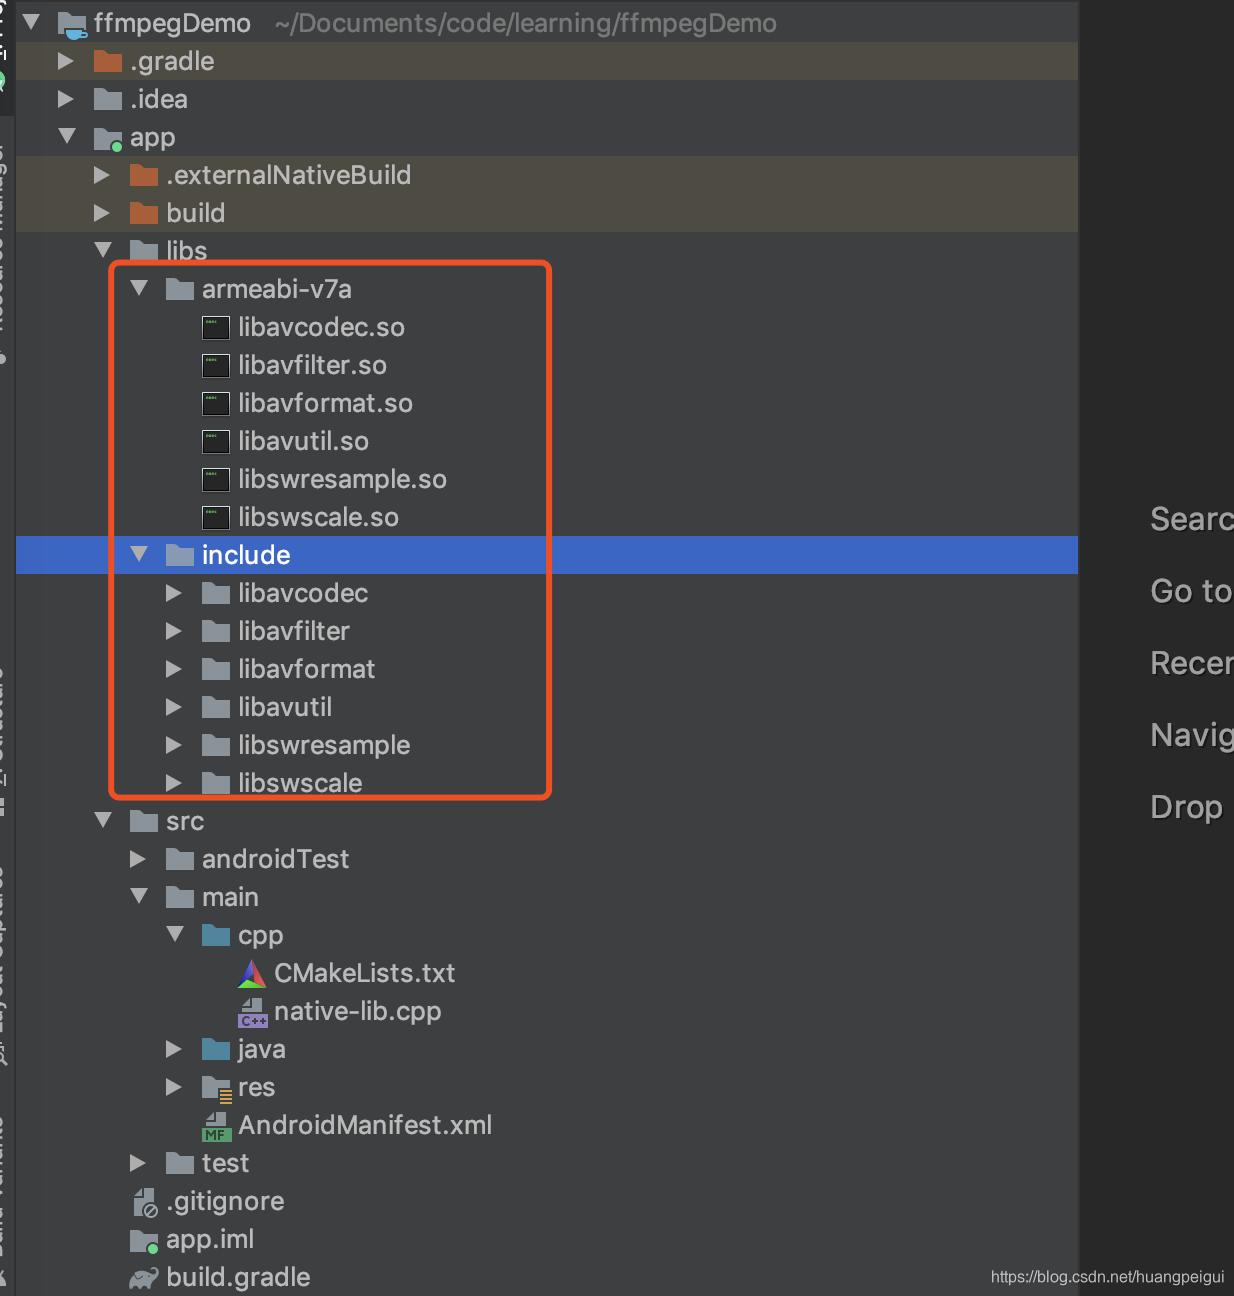The image size is (1234, 1296).
Task: Open native-lib.cpp using the C++ file icon
Action: (251, 1011)
